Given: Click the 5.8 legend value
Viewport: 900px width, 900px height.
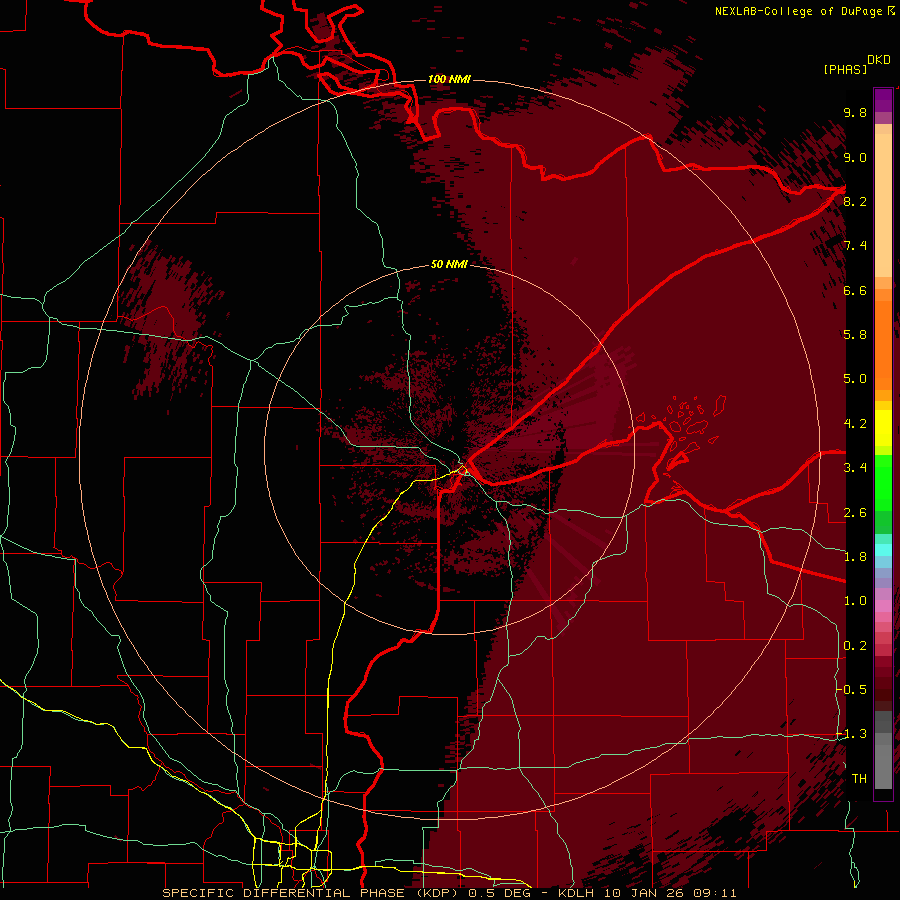Looking at the screenshot, I should tap(855, 335).
